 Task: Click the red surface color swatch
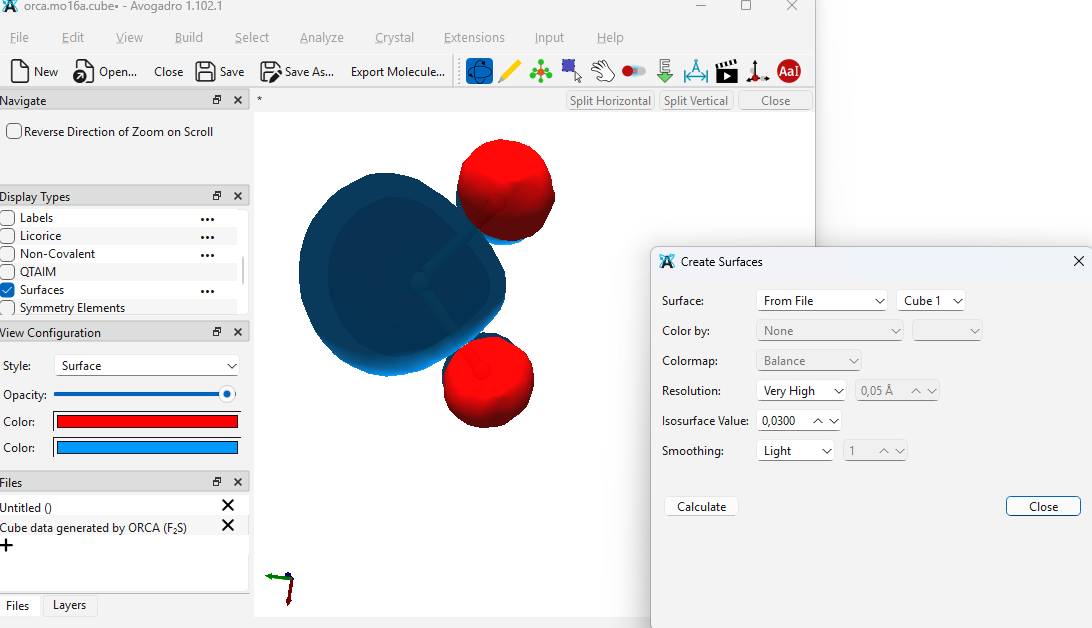coord(147,422)
